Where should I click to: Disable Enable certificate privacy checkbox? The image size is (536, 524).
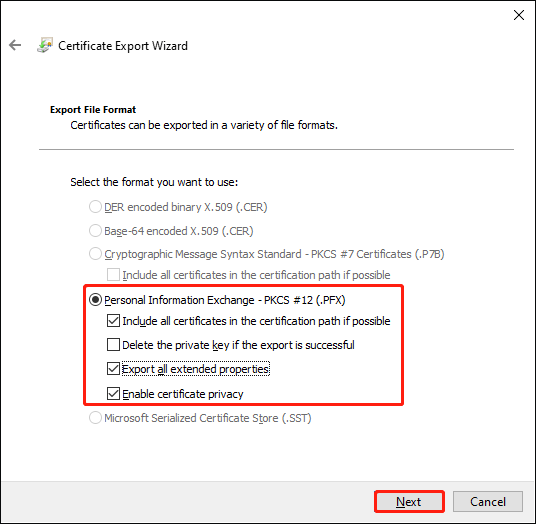(x=113, y=394)
